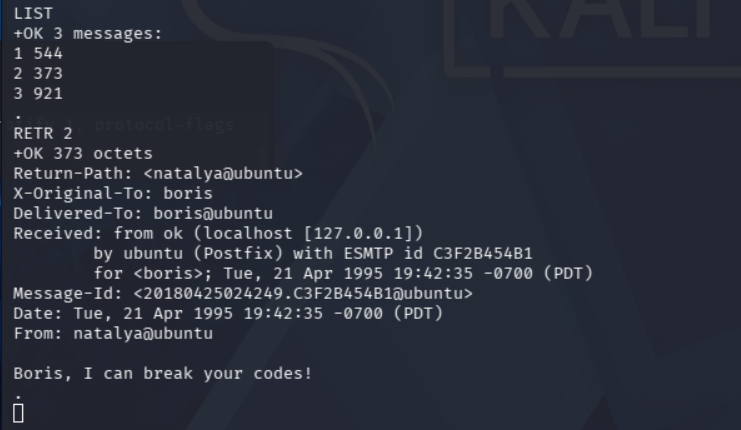This screenshot has width=741, height=430.
Task: Click the LIST command line
Action: pyautogui.click(x=33, y=13)
